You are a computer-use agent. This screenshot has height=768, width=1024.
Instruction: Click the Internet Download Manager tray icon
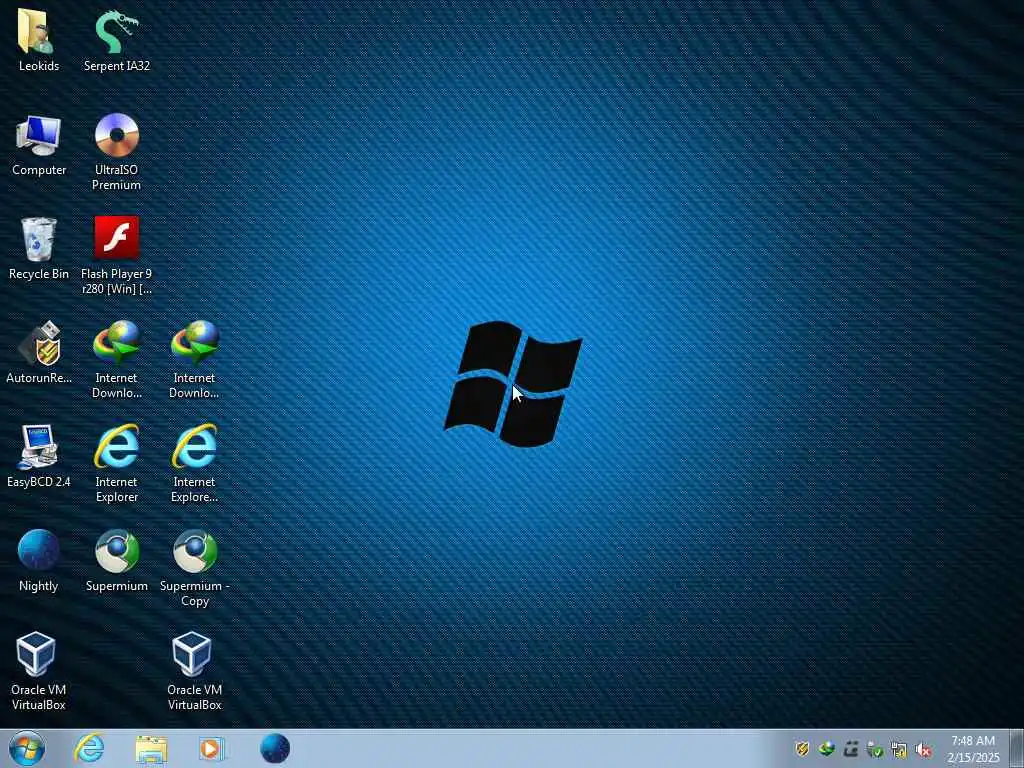[x=827, y=749]
